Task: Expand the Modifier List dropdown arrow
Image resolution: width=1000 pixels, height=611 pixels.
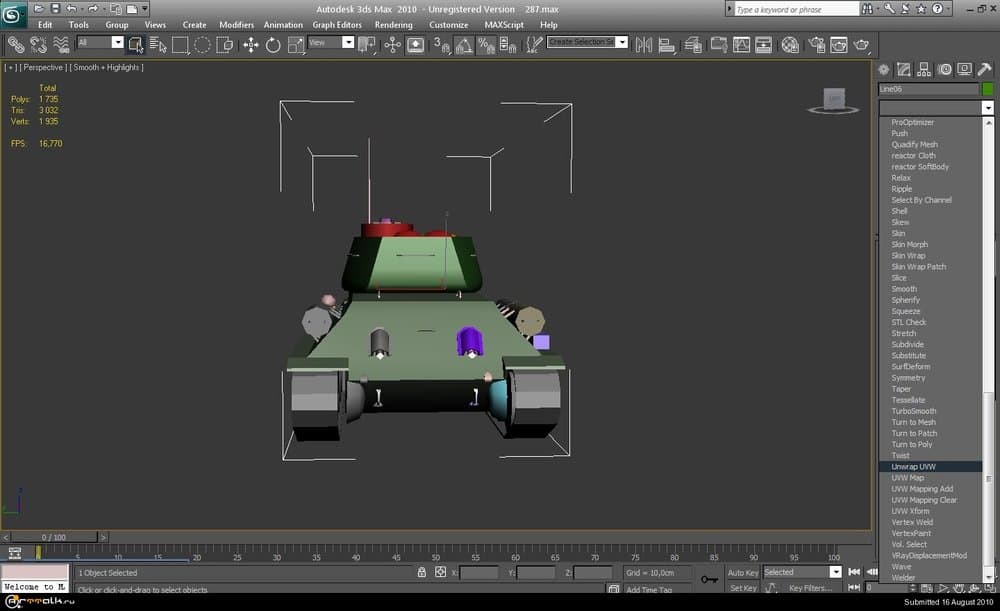Action: 987,108
